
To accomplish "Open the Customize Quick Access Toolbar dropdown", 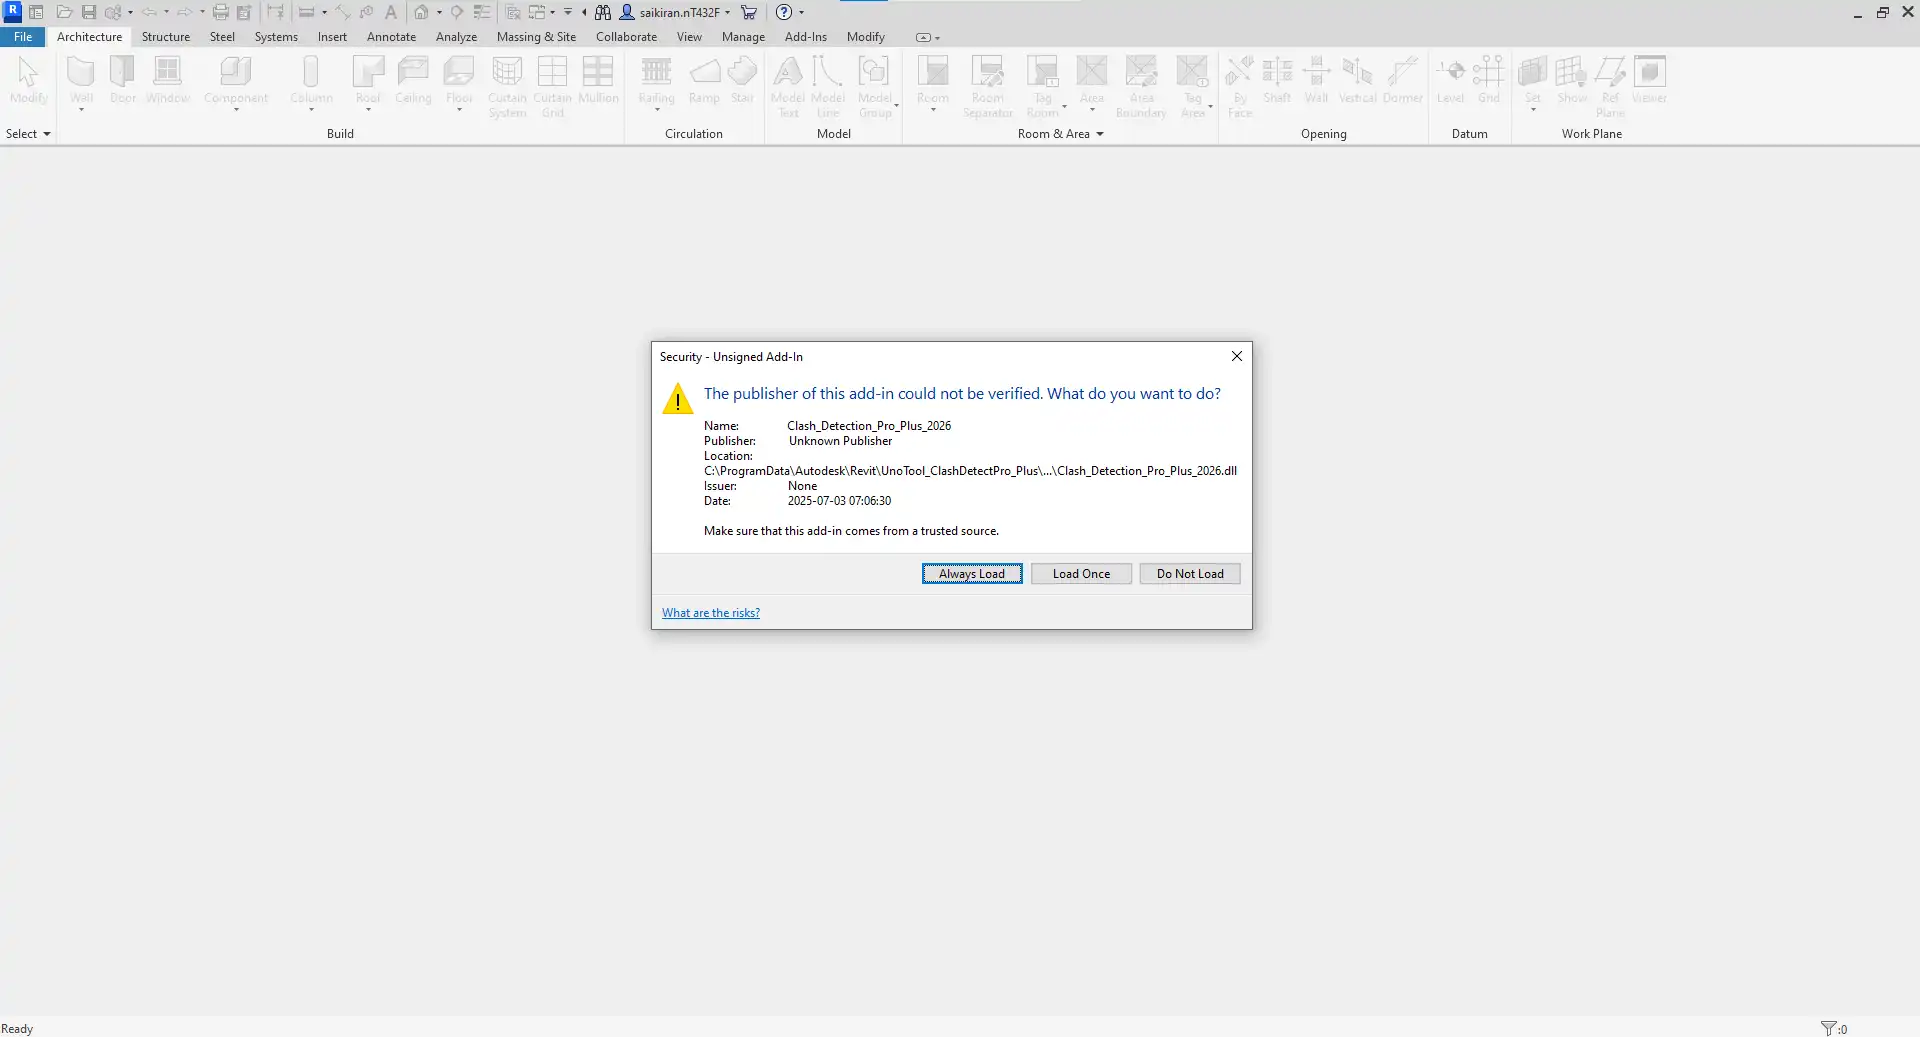I will [568, 12].
